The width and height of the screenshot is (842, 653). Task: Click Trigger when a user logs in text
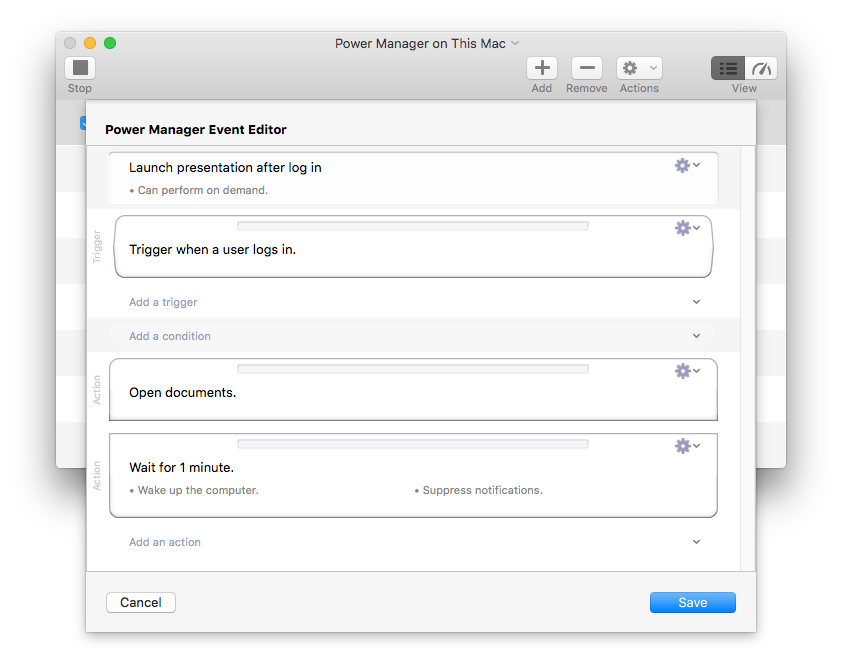coord(212,250)
